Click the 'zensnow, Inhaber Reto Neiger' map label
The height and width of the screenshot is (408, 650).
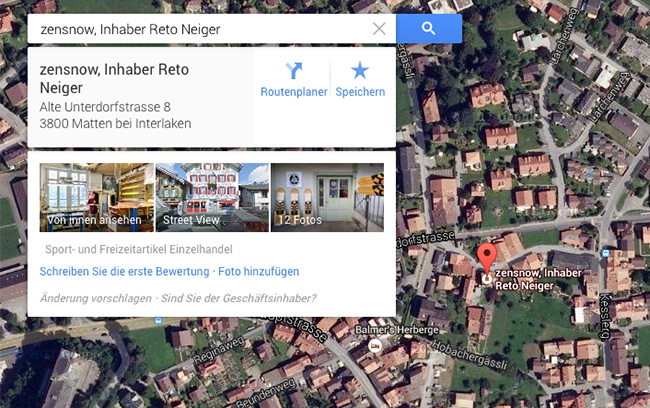pyautogui.click(x=538, y=279)
